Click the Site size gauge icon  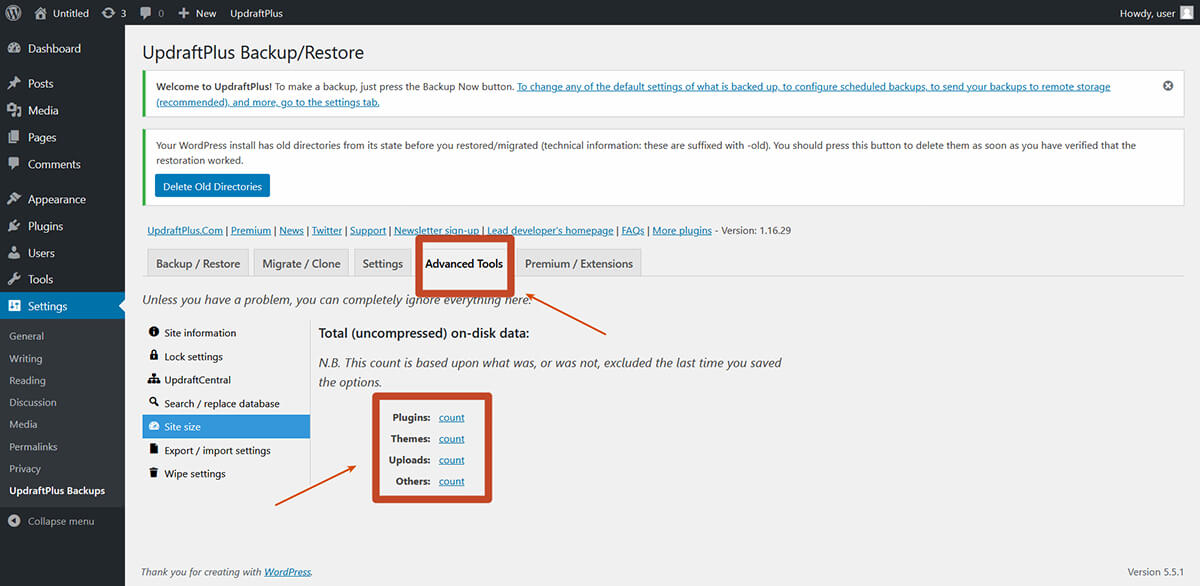[x=154, y=427]
